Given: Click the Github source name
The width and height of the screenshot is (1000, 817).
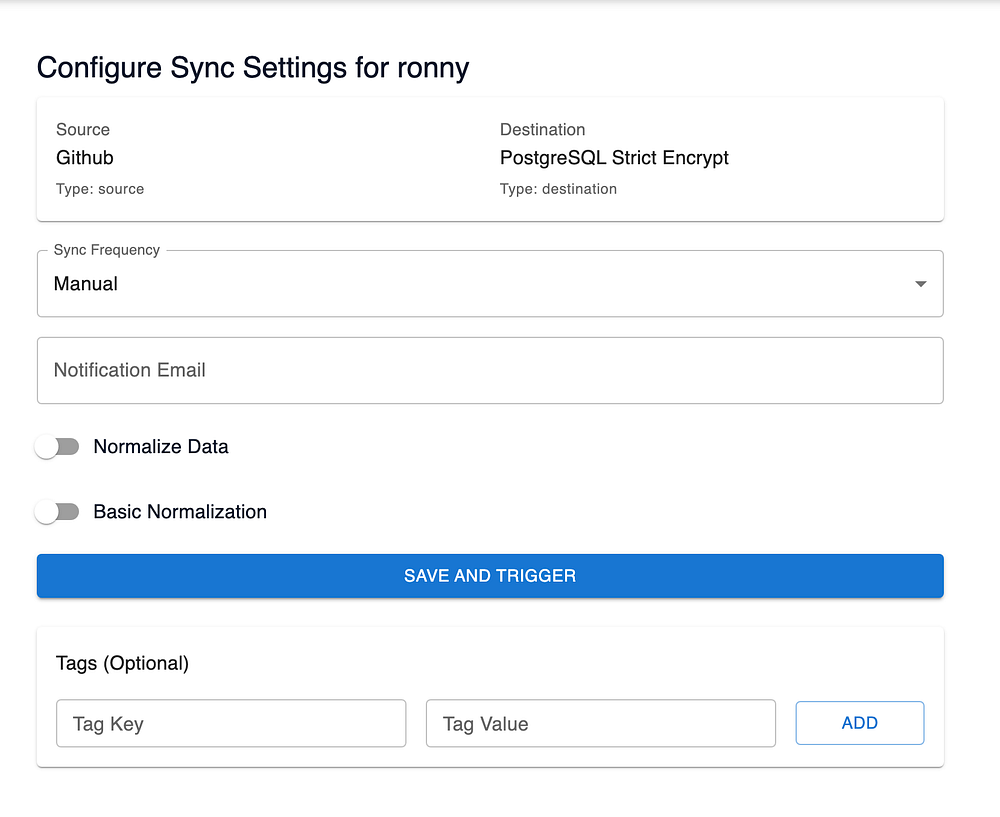Looking at the screenshot, I should (x=85, y=158).
